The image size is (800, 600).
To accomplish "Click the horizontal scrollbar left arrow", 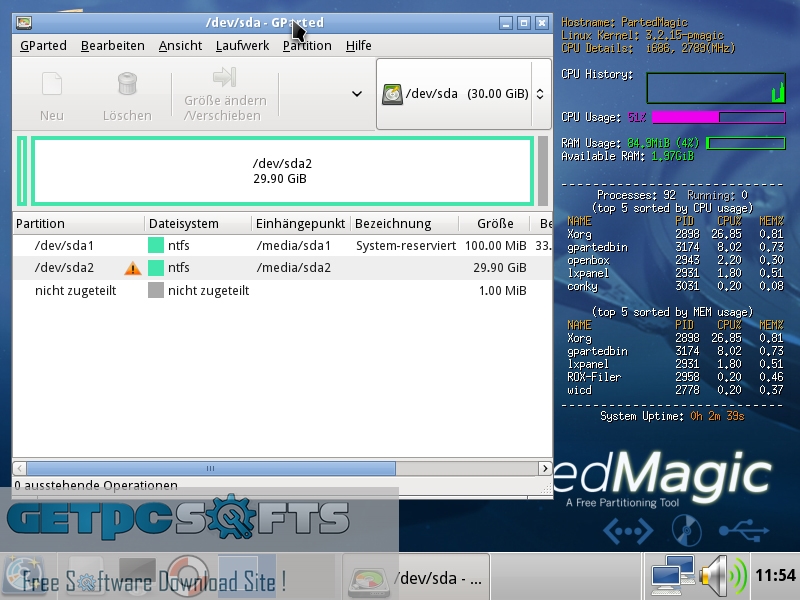I will pyautogui.click(x=19, y=468).
